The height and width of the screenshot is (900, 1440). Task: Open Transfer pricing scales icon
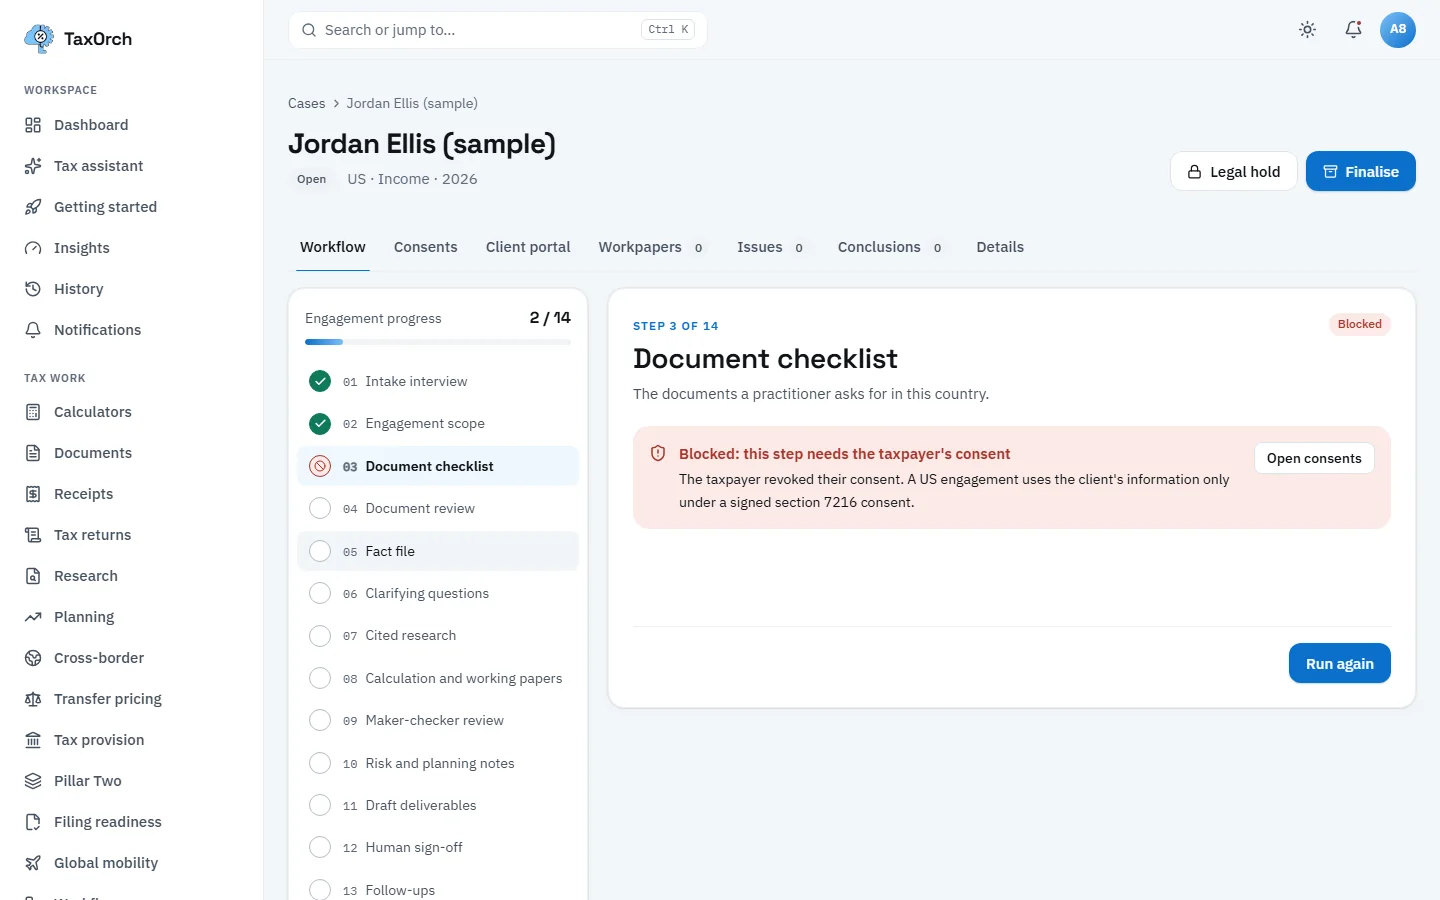[x=33, y=699]
